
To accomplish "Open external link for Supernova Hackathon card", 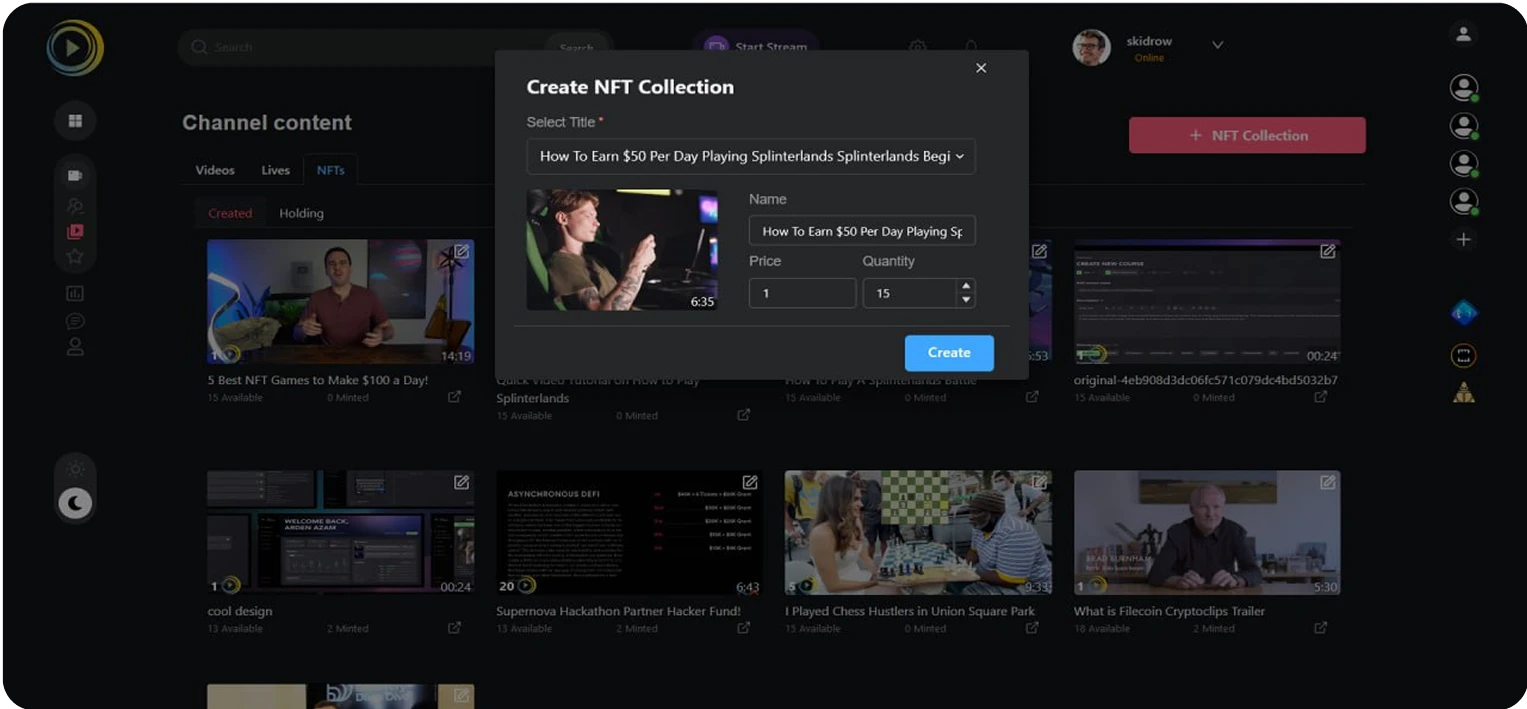I will coord(743,628).
